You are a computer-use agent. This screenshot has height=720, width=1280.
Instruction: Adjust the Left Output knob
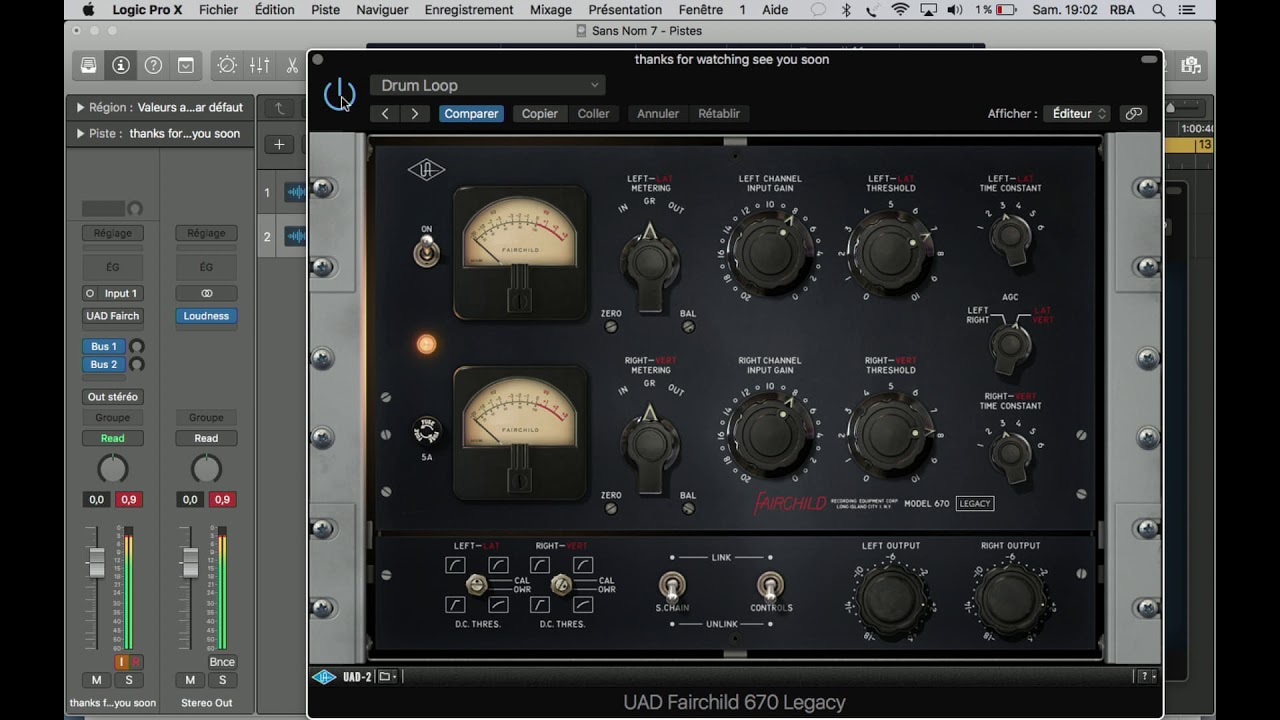tap(891, 600)
